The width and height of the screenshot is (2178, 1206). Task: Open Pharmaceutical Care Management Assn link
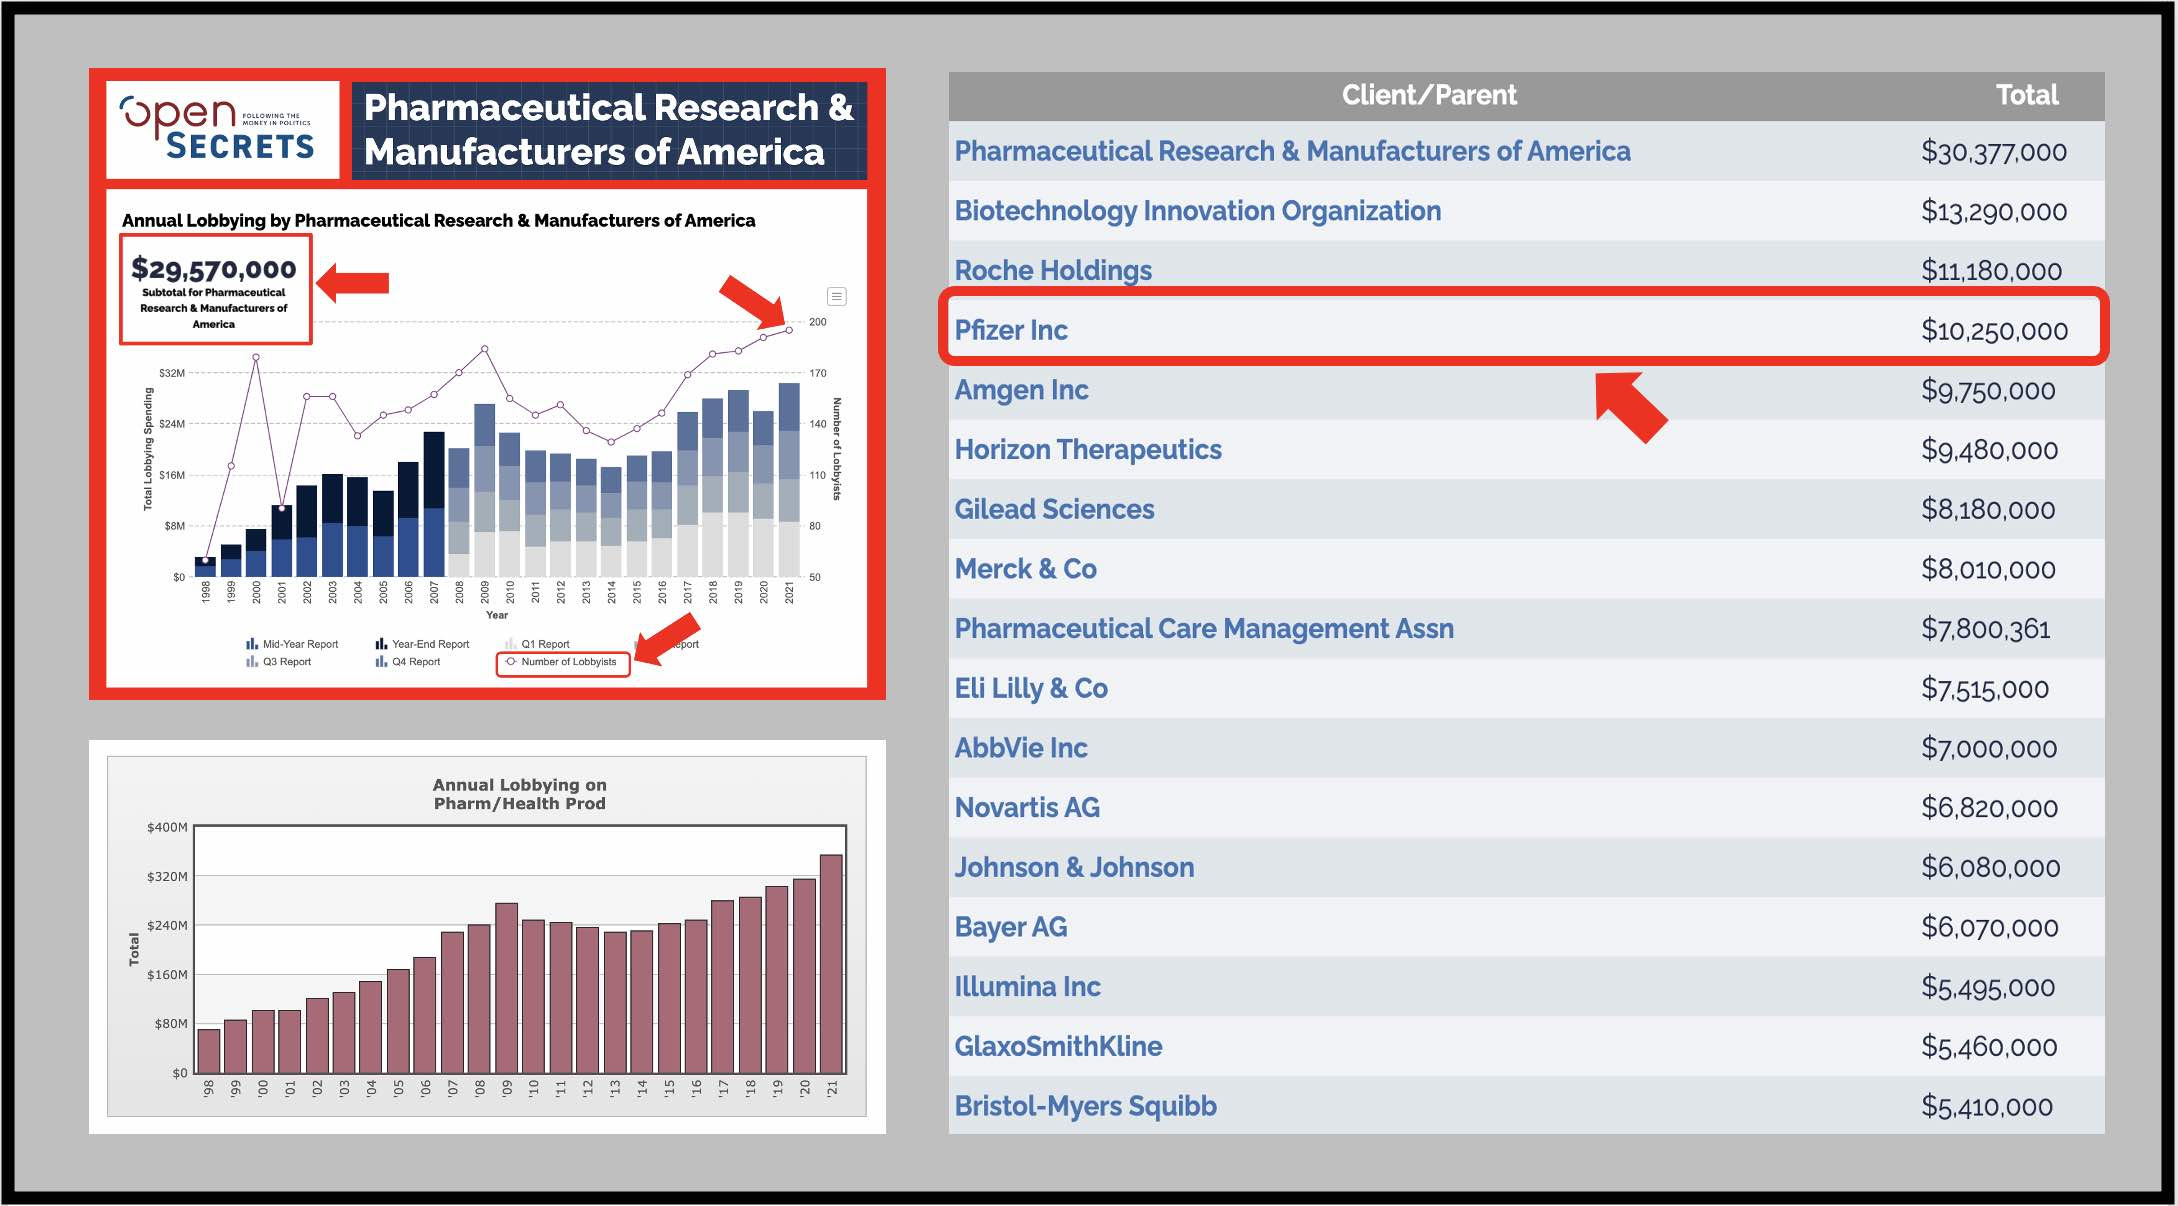(x=1204, y=628)
